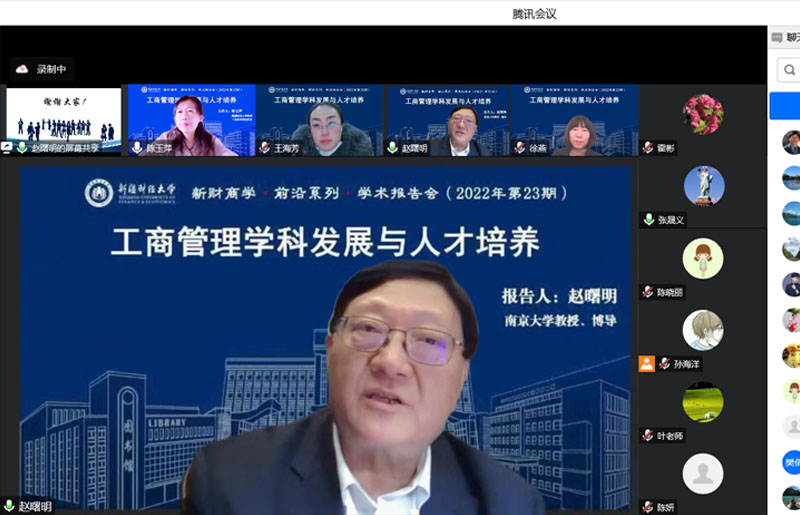Click the chat panel speech bubble icon
Viewport: 800px width, 515px height.
tap(777, 37)
